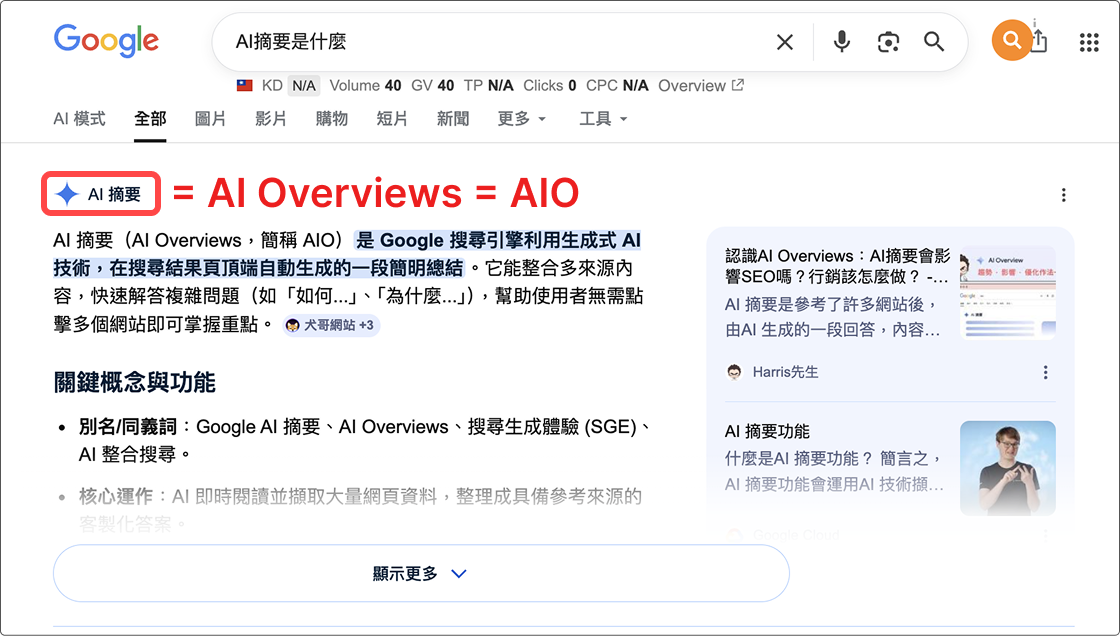The image size is (1120, 636).
Task: Click the AI 摘要功能 video thumbnail
Action: [1007, 468]
